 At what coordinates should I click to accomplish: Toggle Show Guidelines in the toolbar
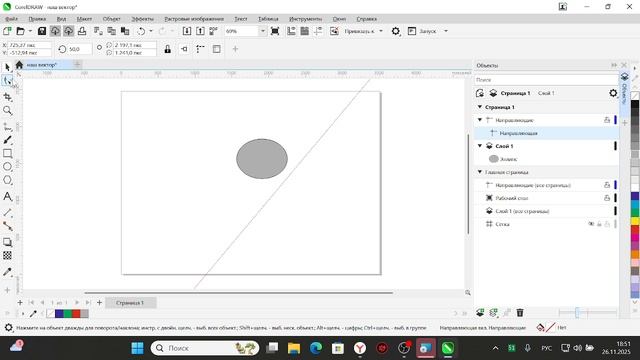tap(318, 31)
